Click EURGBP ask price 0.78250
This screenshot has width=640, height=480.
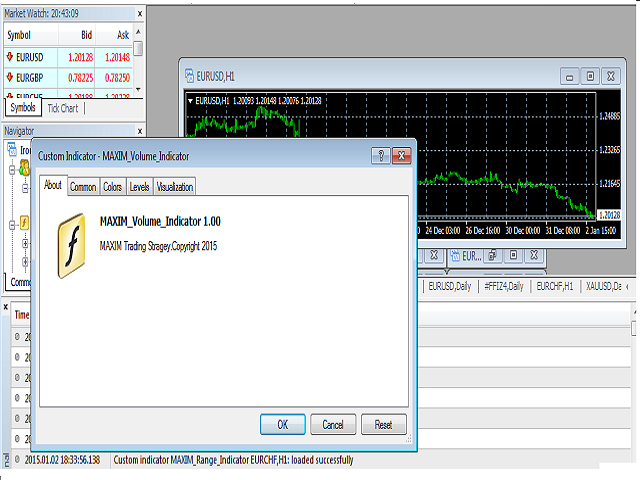coord(117,77)
